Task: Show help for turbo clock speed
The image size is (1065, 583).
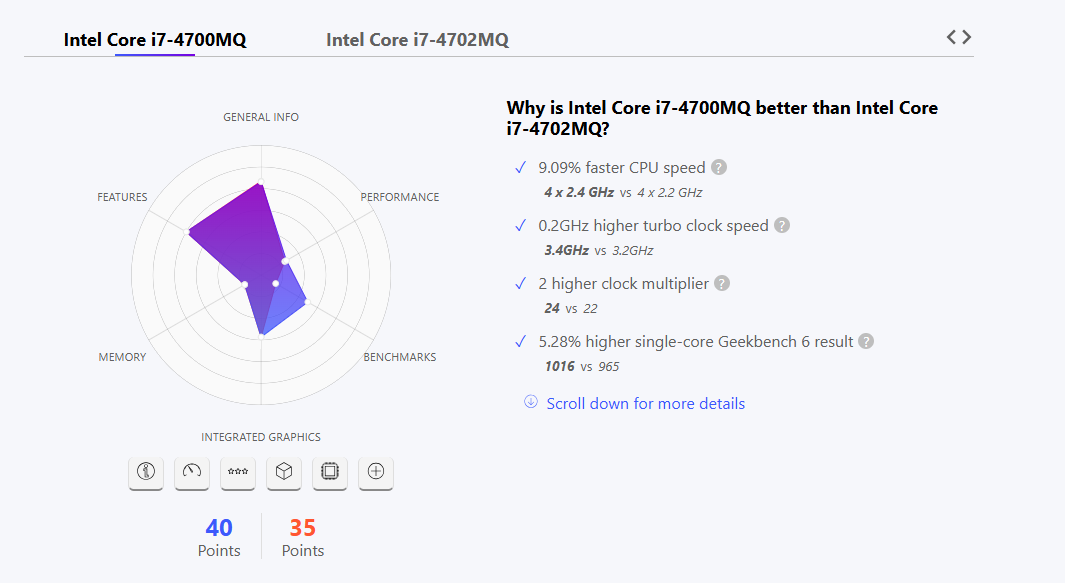Action: pyautogui.click(x=782, y=226)
